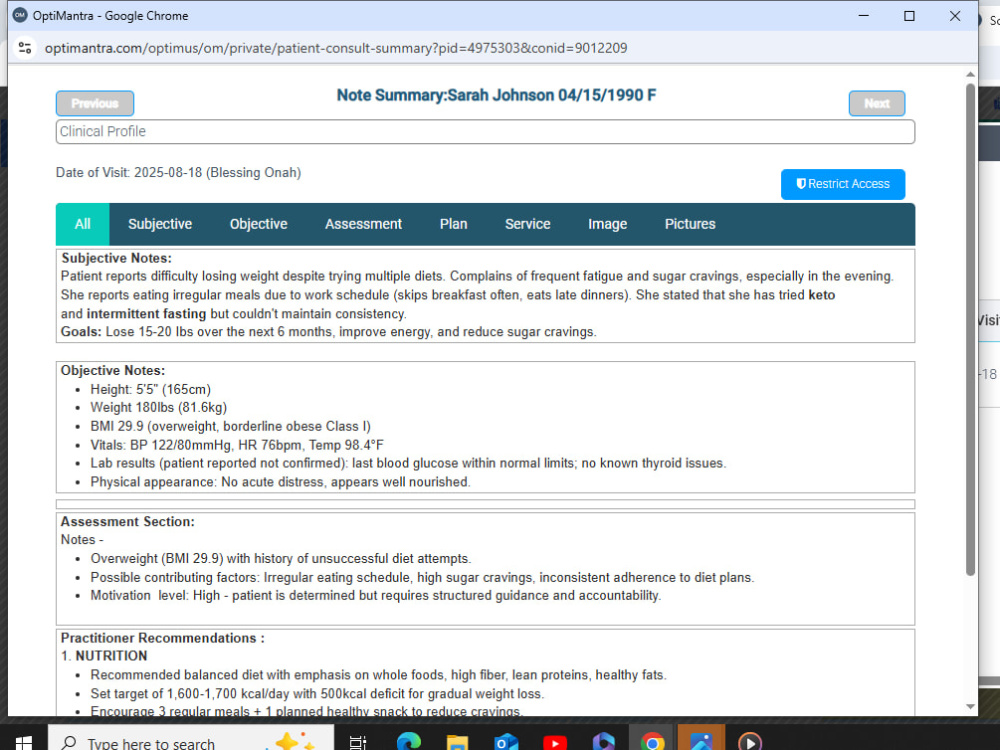Image resolution: width=1000 pixels, height=750 pixels.
Task: Open the media player taskbar icon
Action: click(750, 742)
